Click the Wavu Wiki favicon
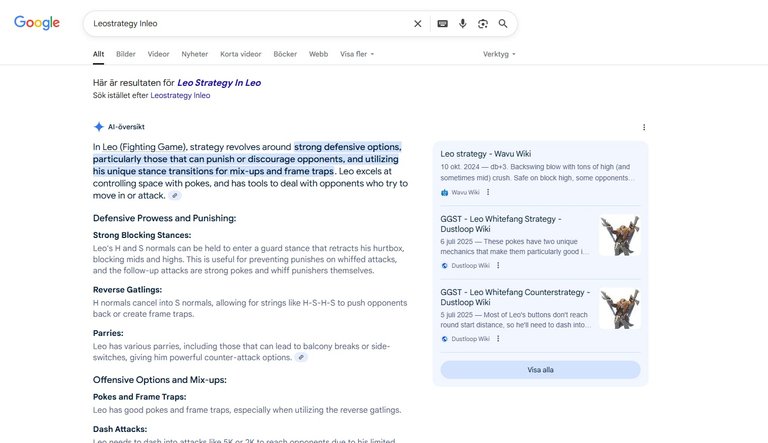This screenshot has width=768, height=443. click(x=444, y=193)
